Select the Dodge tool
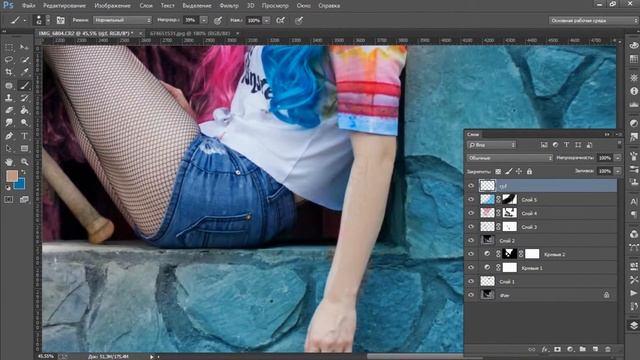 pyautogui.click(x=24, y=122)
